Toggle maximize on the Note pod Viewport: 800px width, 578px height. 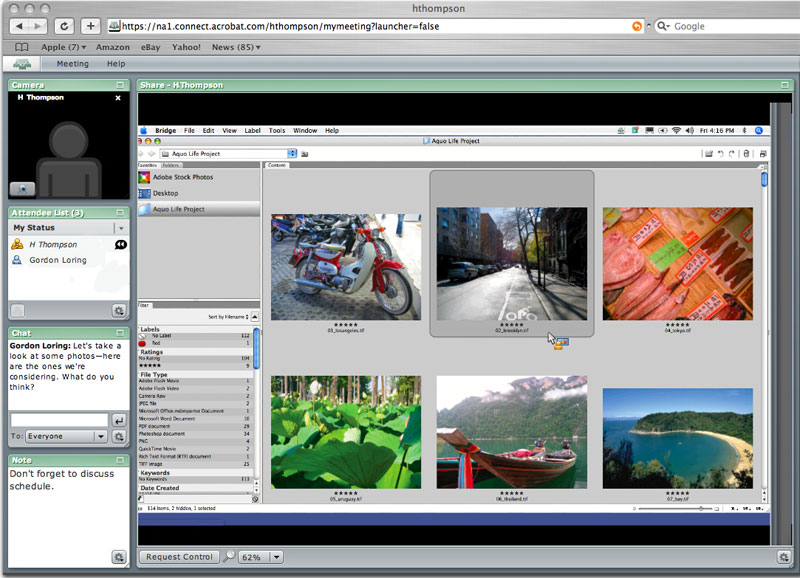pos(120,460)
